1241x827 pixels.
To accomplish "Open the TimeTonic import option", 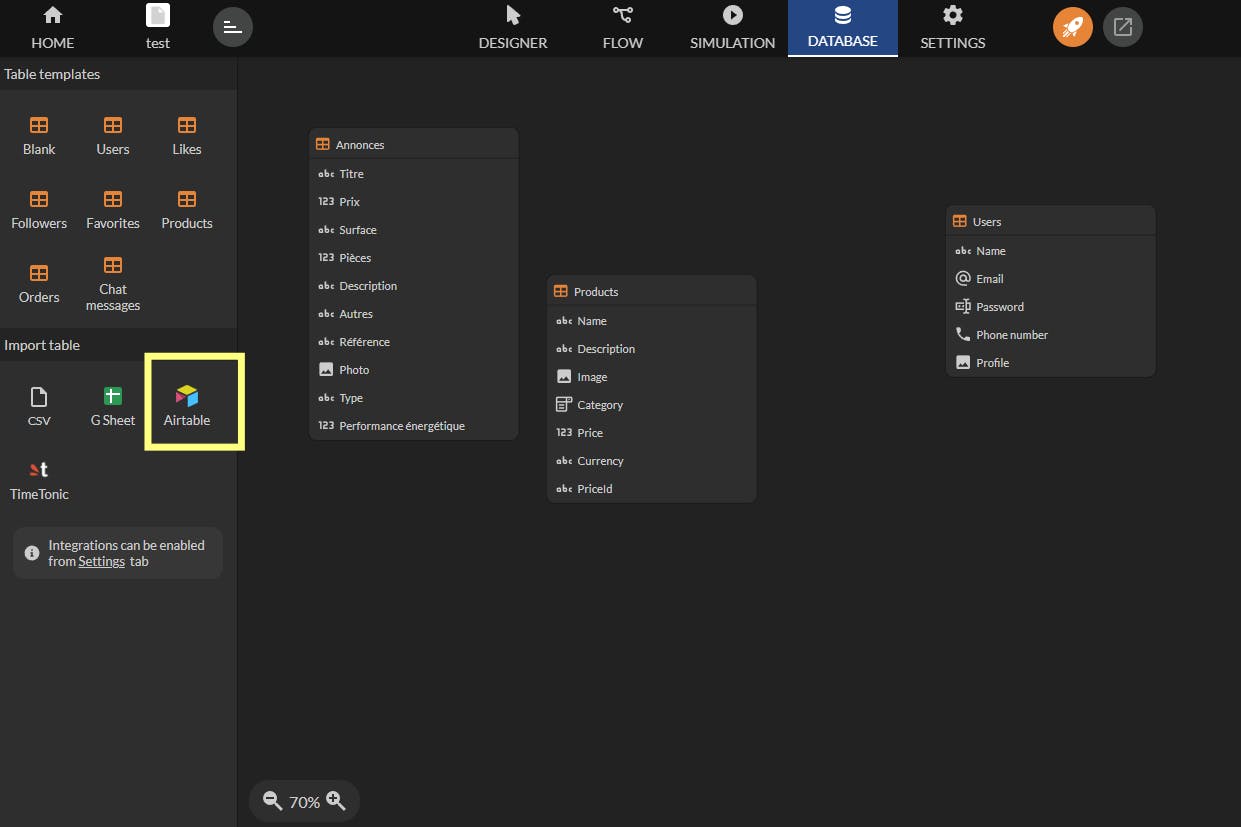I will click(x=39, y=480).
